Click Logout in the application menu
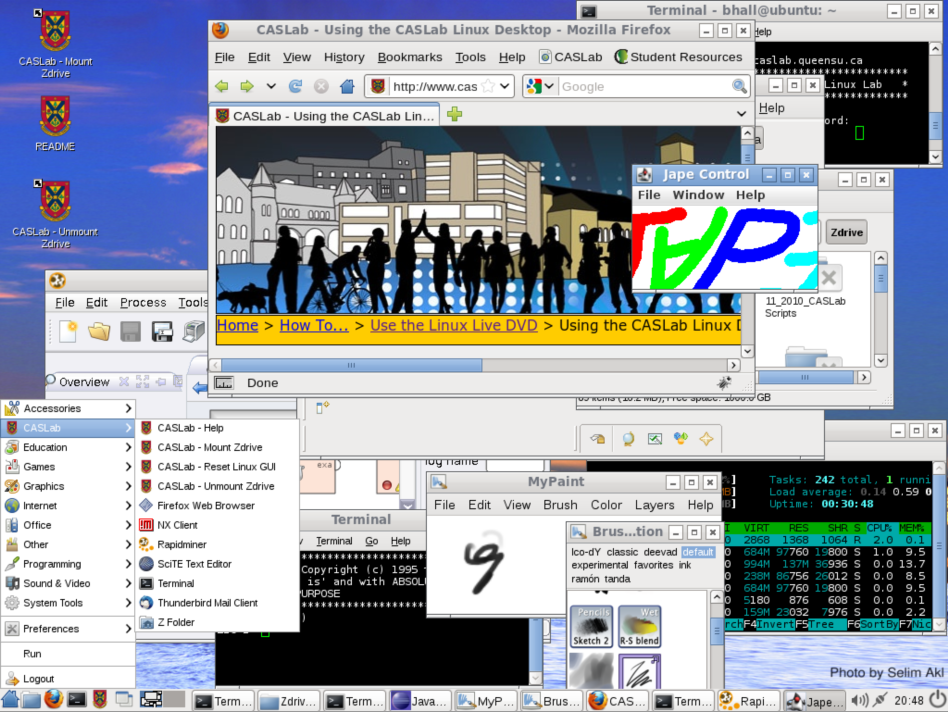This screenshot has height=712, width=948. click(68, 679)
